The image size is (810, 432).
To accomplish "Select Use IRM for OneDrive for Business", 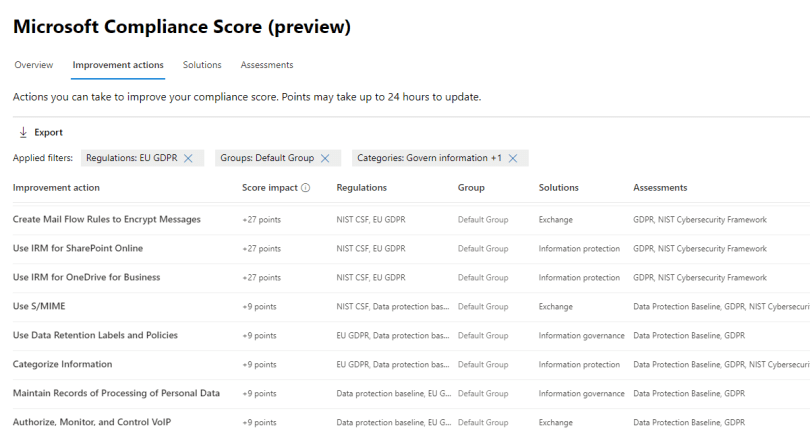I will coord(86,277).
